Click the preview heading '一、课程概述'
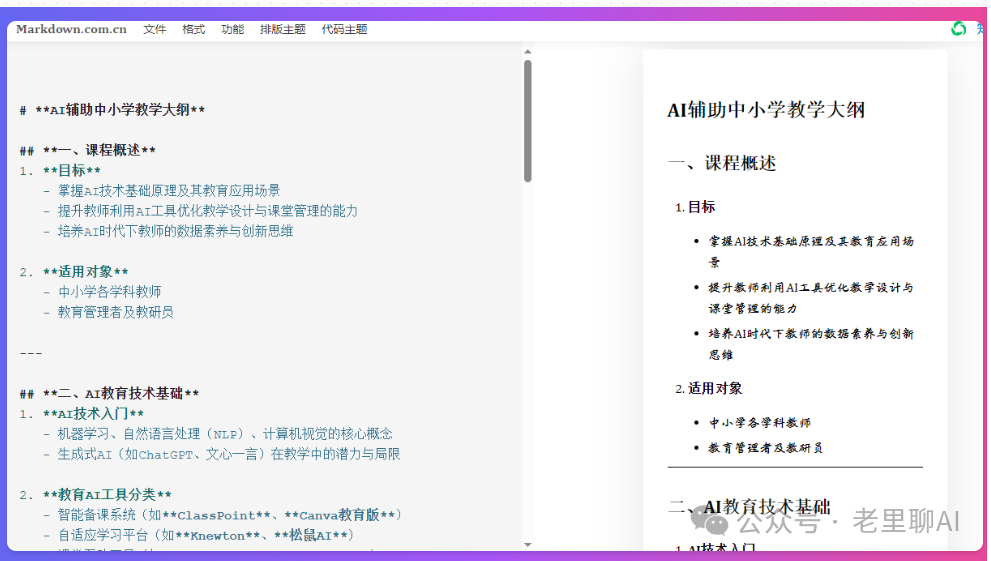 (x=722, y=163)
